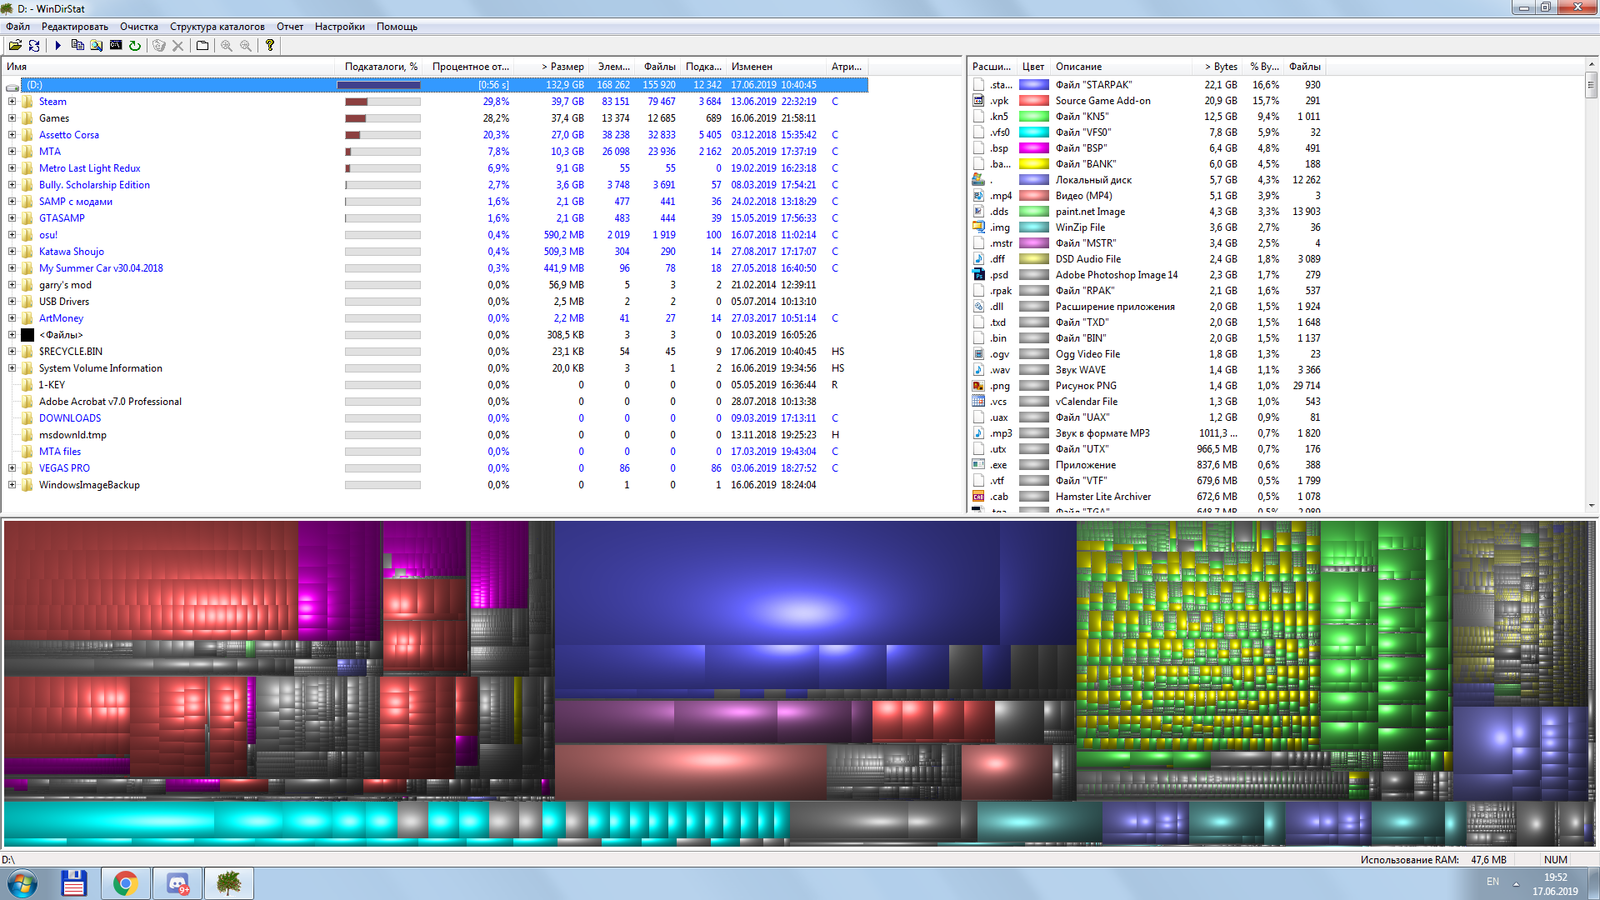Click the red .vpk color swatch

click(x=1034, y=101)
